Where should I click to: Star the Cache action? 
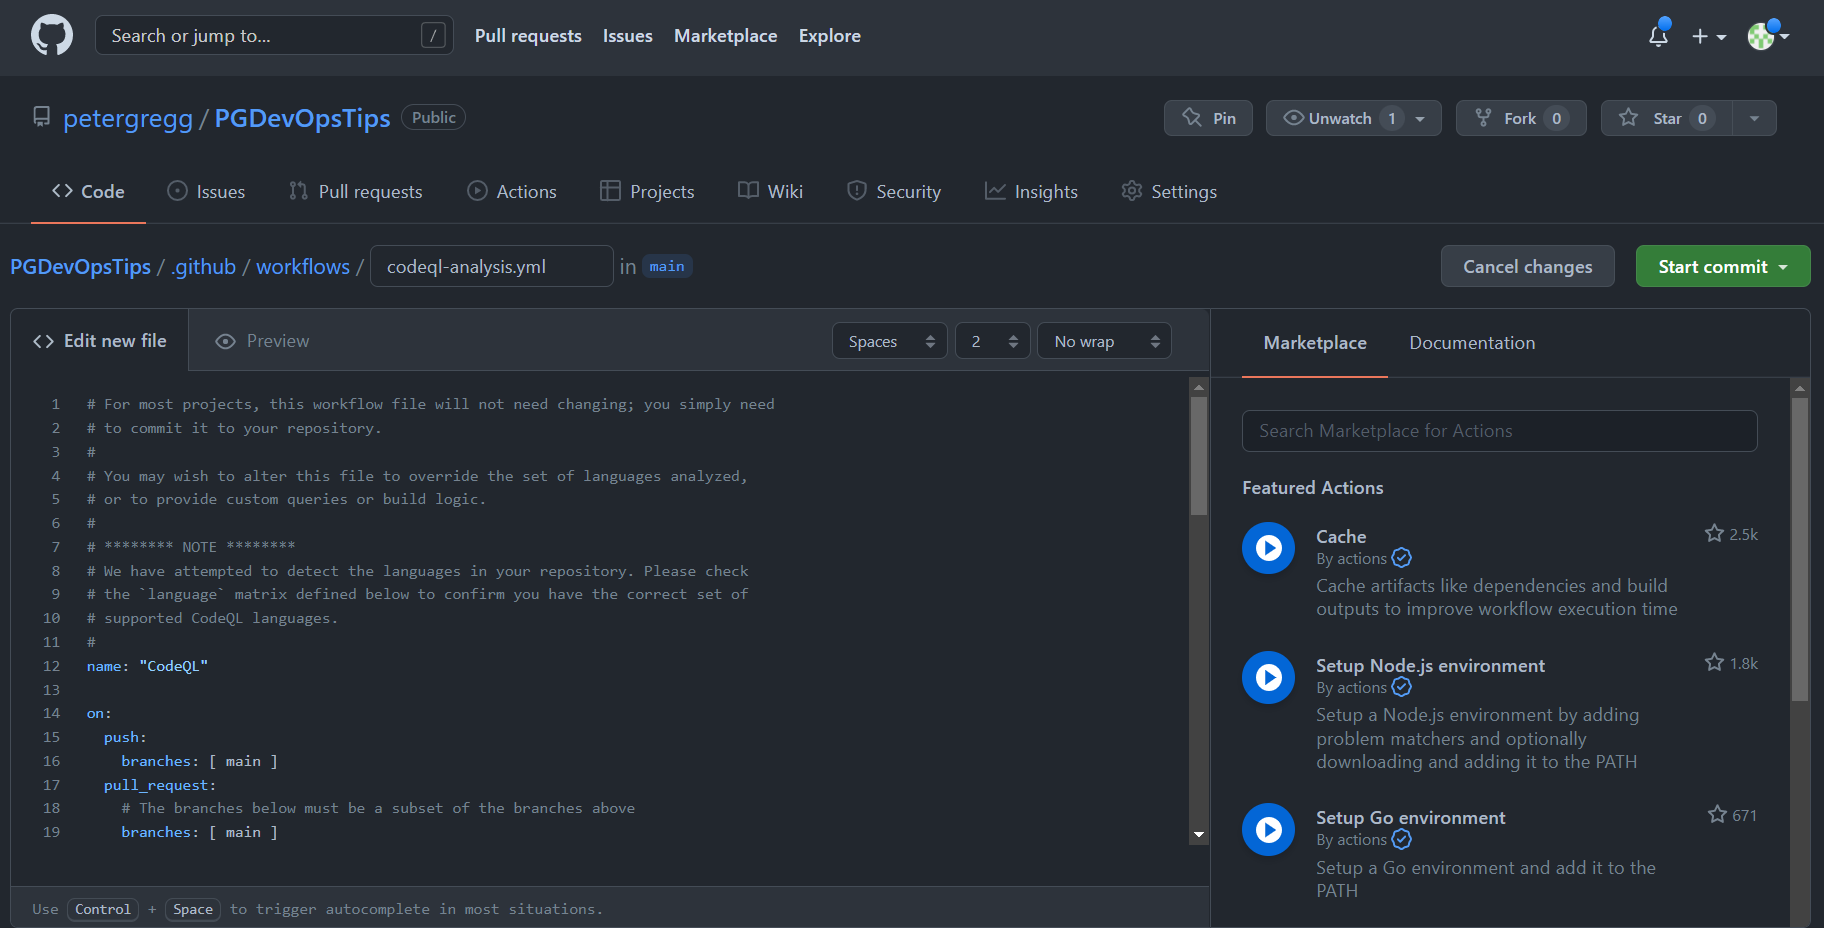point(1714,534)
